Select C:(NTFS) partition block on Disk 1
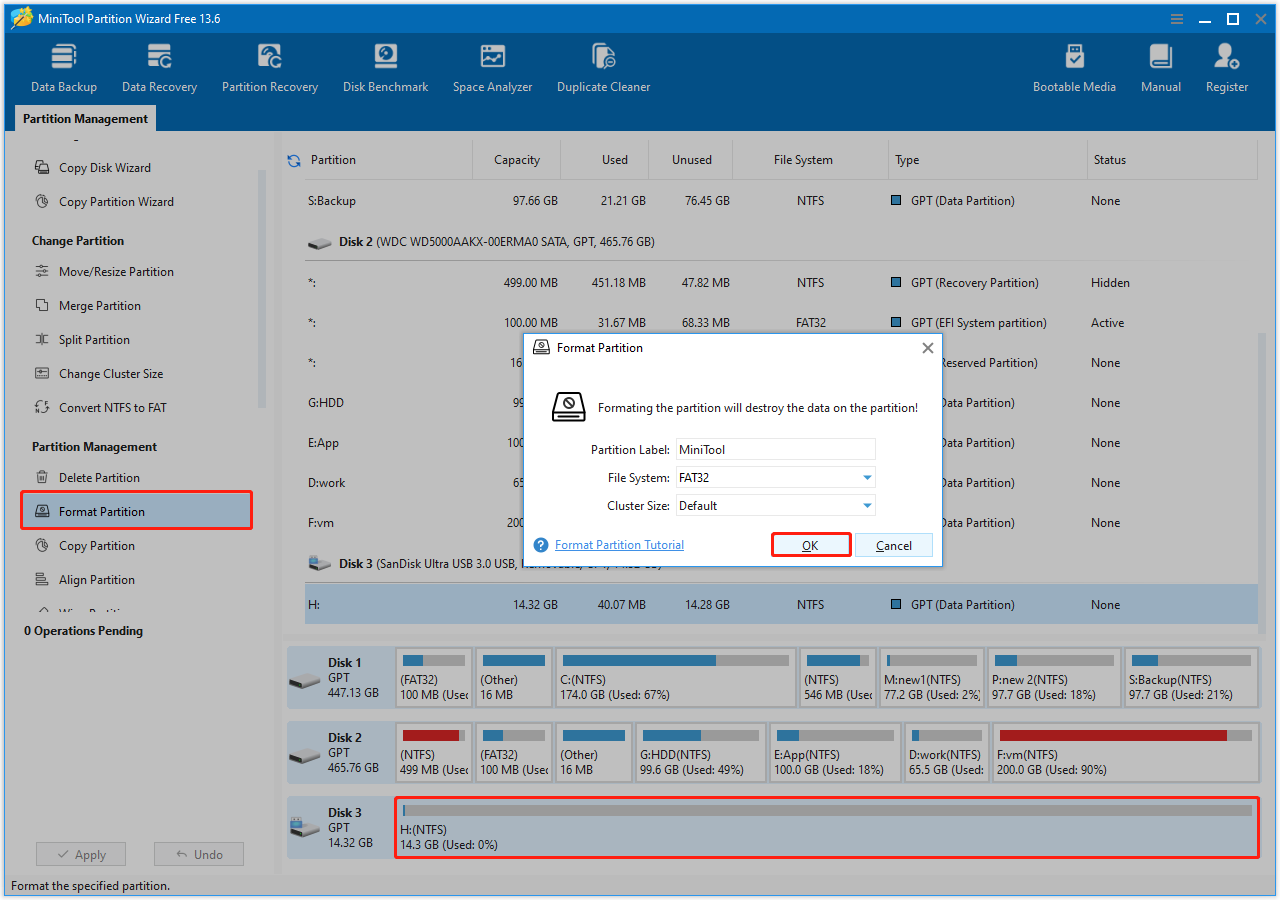 (x=675, y=678)
